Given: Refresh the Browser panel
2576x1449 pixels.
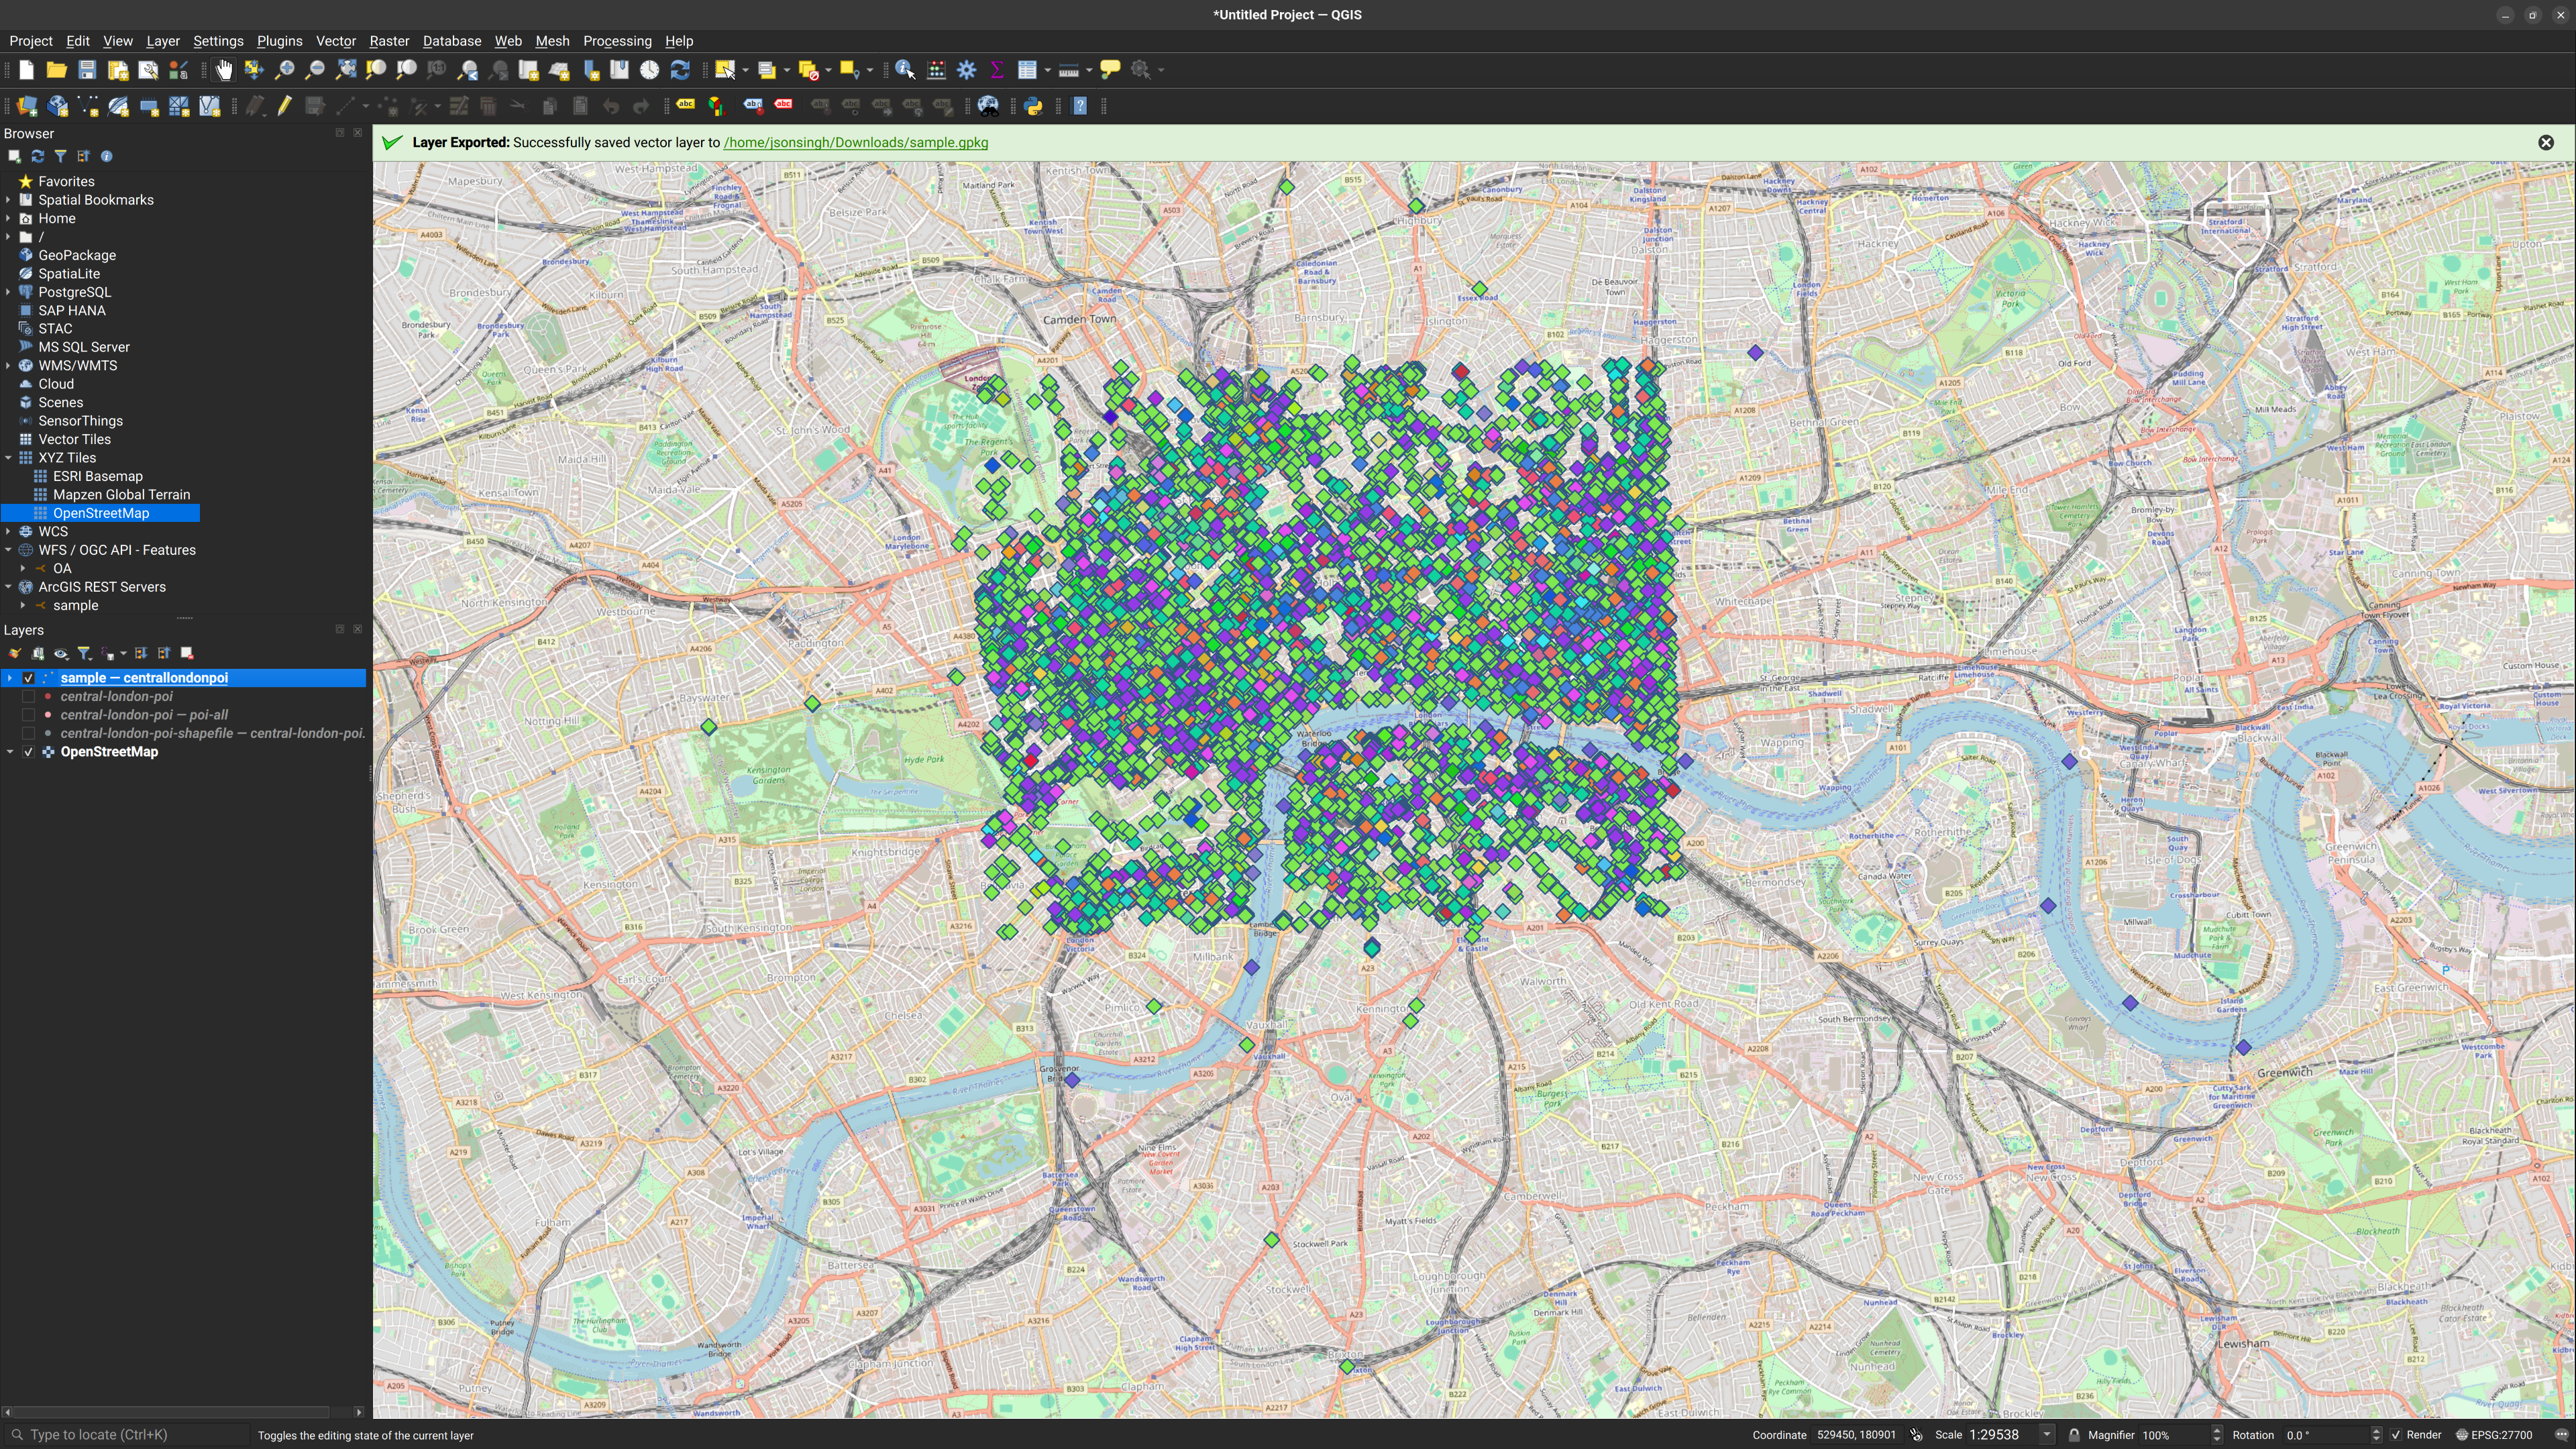Looking at the screenshot, I should click(38, 156).
